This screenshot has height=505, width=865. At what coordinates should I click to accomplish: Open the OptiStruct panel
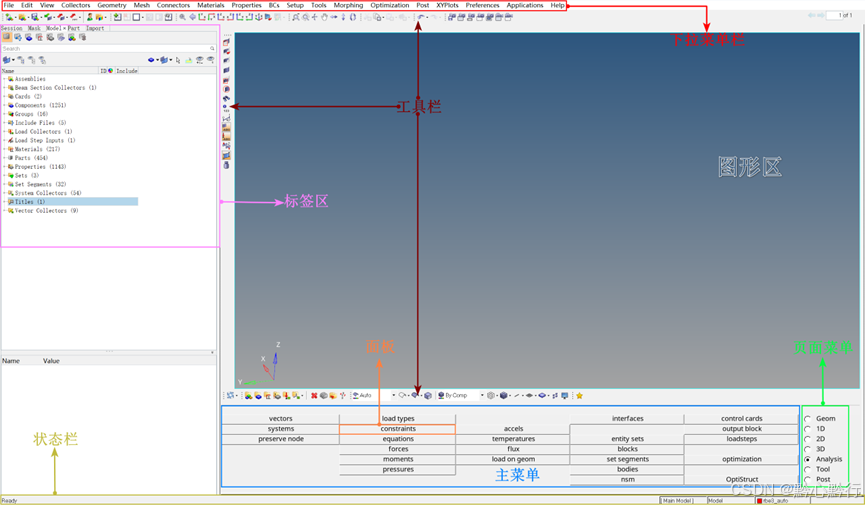pyautogui.click(x=741, y=480)
